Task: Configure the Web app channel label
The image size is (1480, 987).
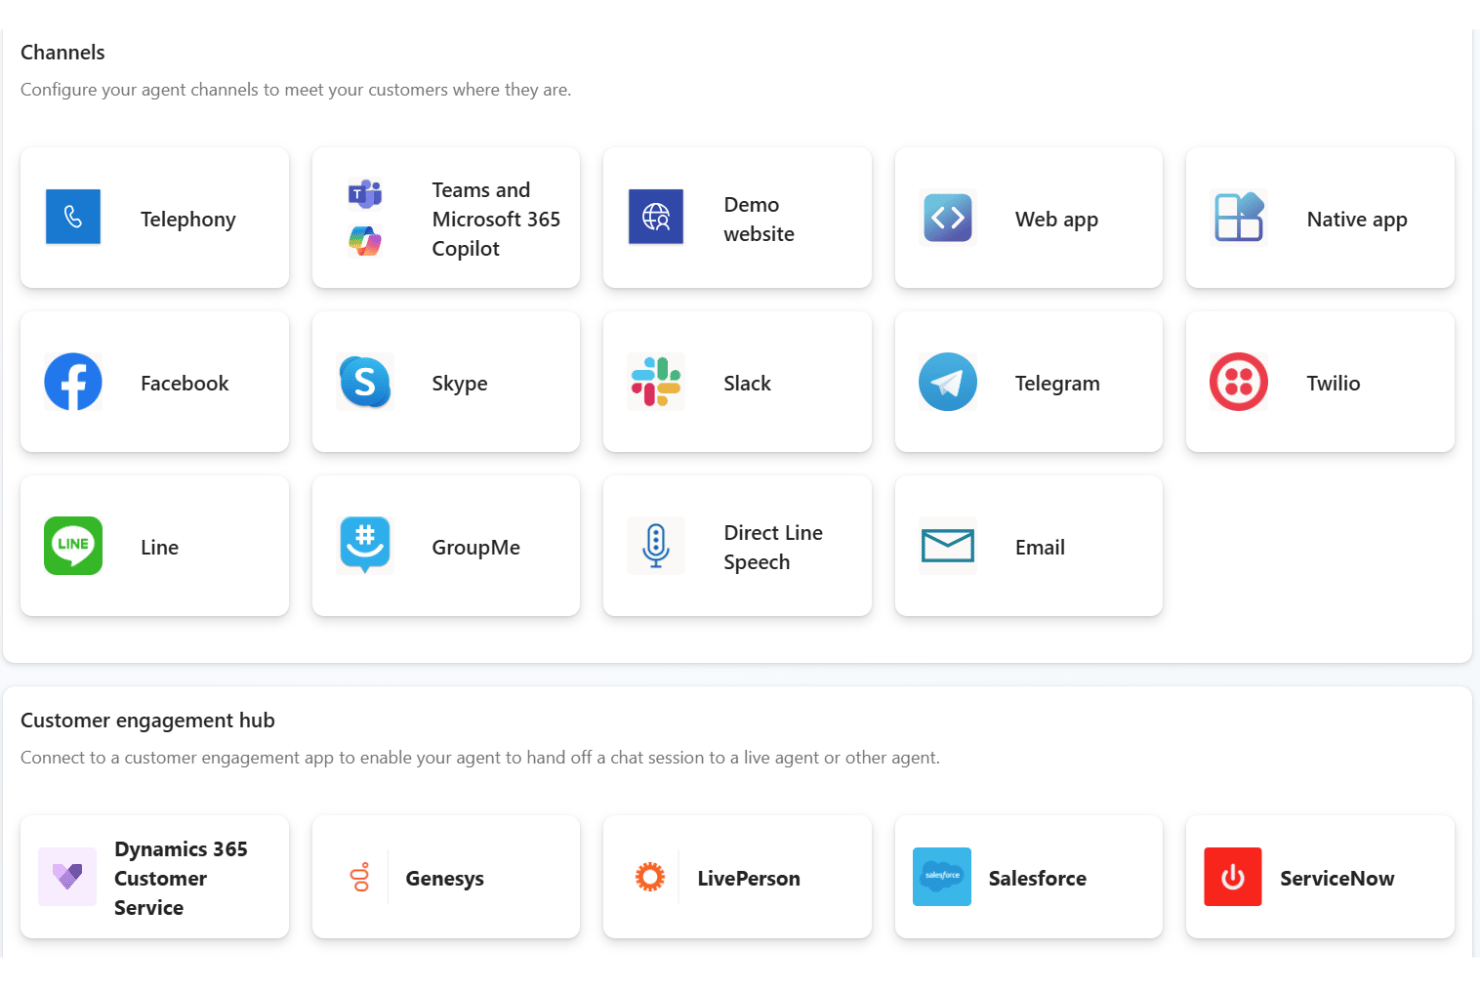Action: 1056,219
